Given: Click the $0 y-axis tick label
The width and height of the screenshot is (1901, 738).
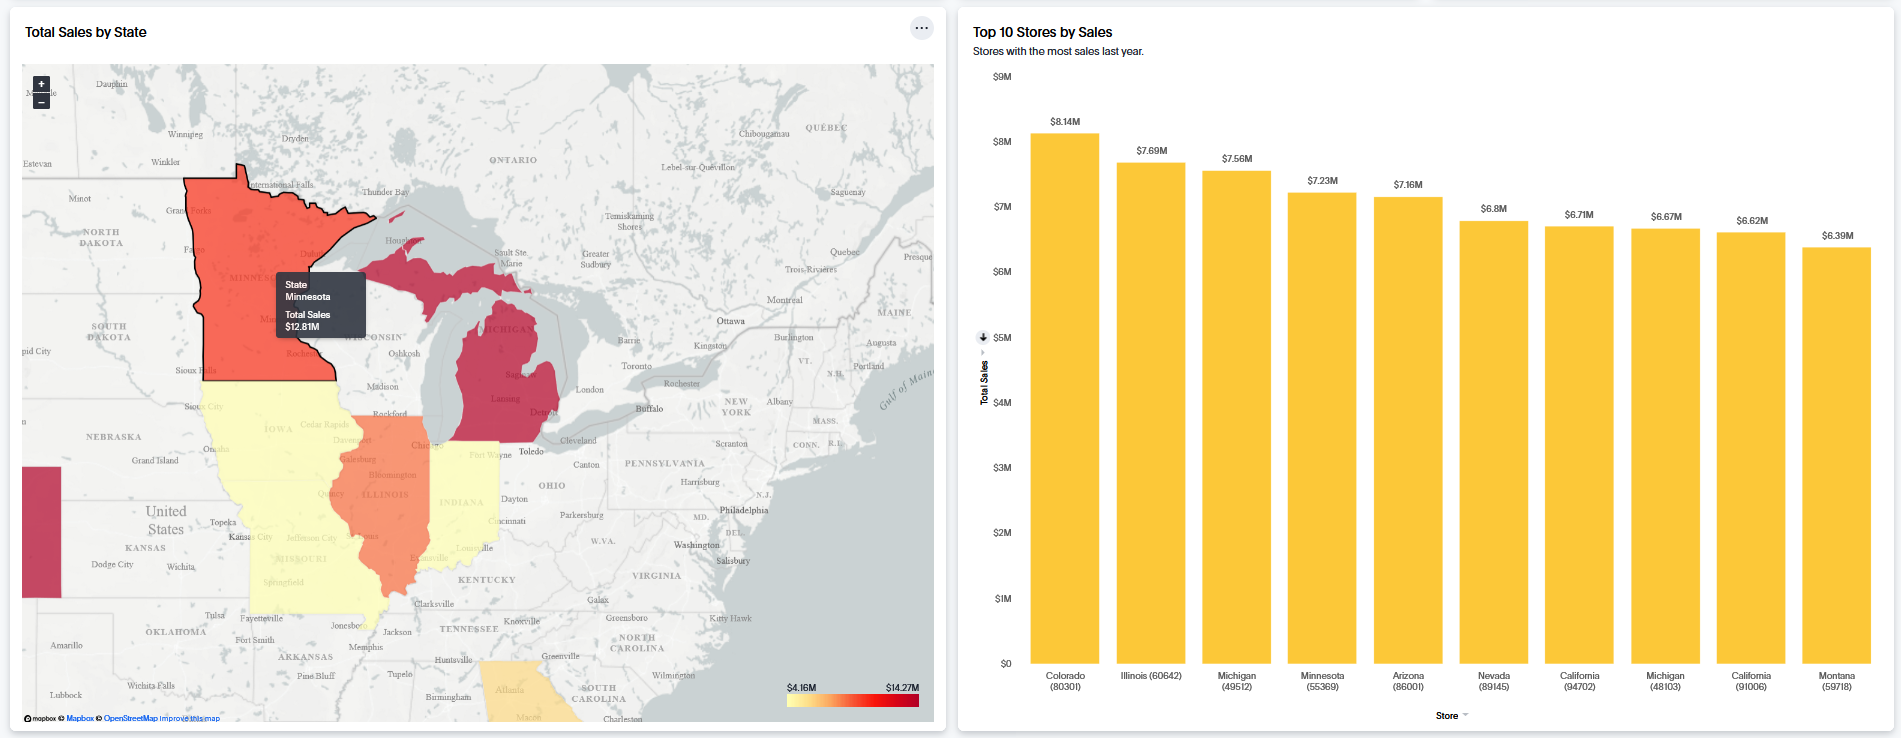Looking at the screenshot, I should pyautogui.click(x=1006, y=664).
